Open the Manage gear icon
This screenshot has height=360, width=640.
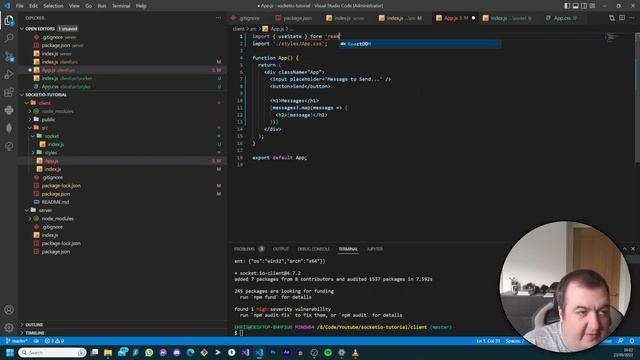(x=9, y=328)
